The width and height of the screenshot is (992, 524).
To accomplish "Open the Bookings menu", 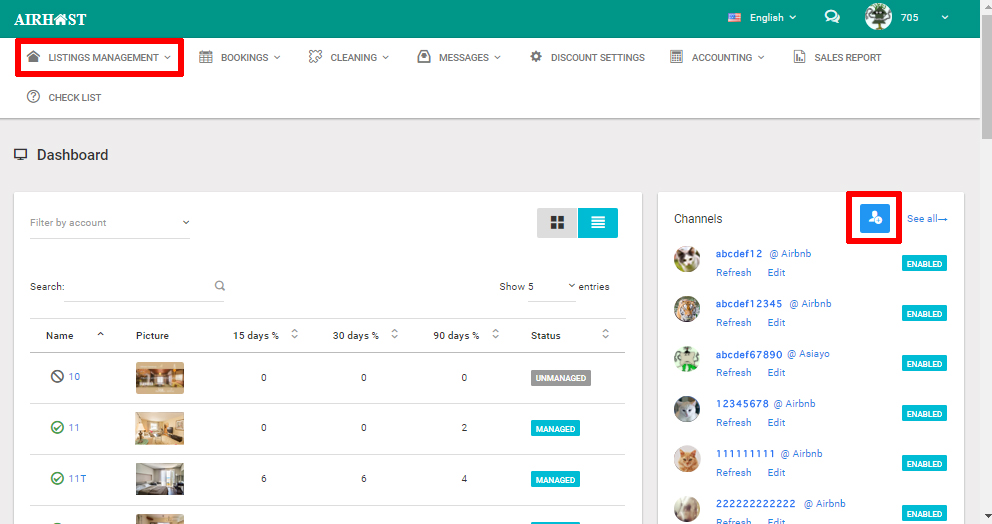I will 240,58.
